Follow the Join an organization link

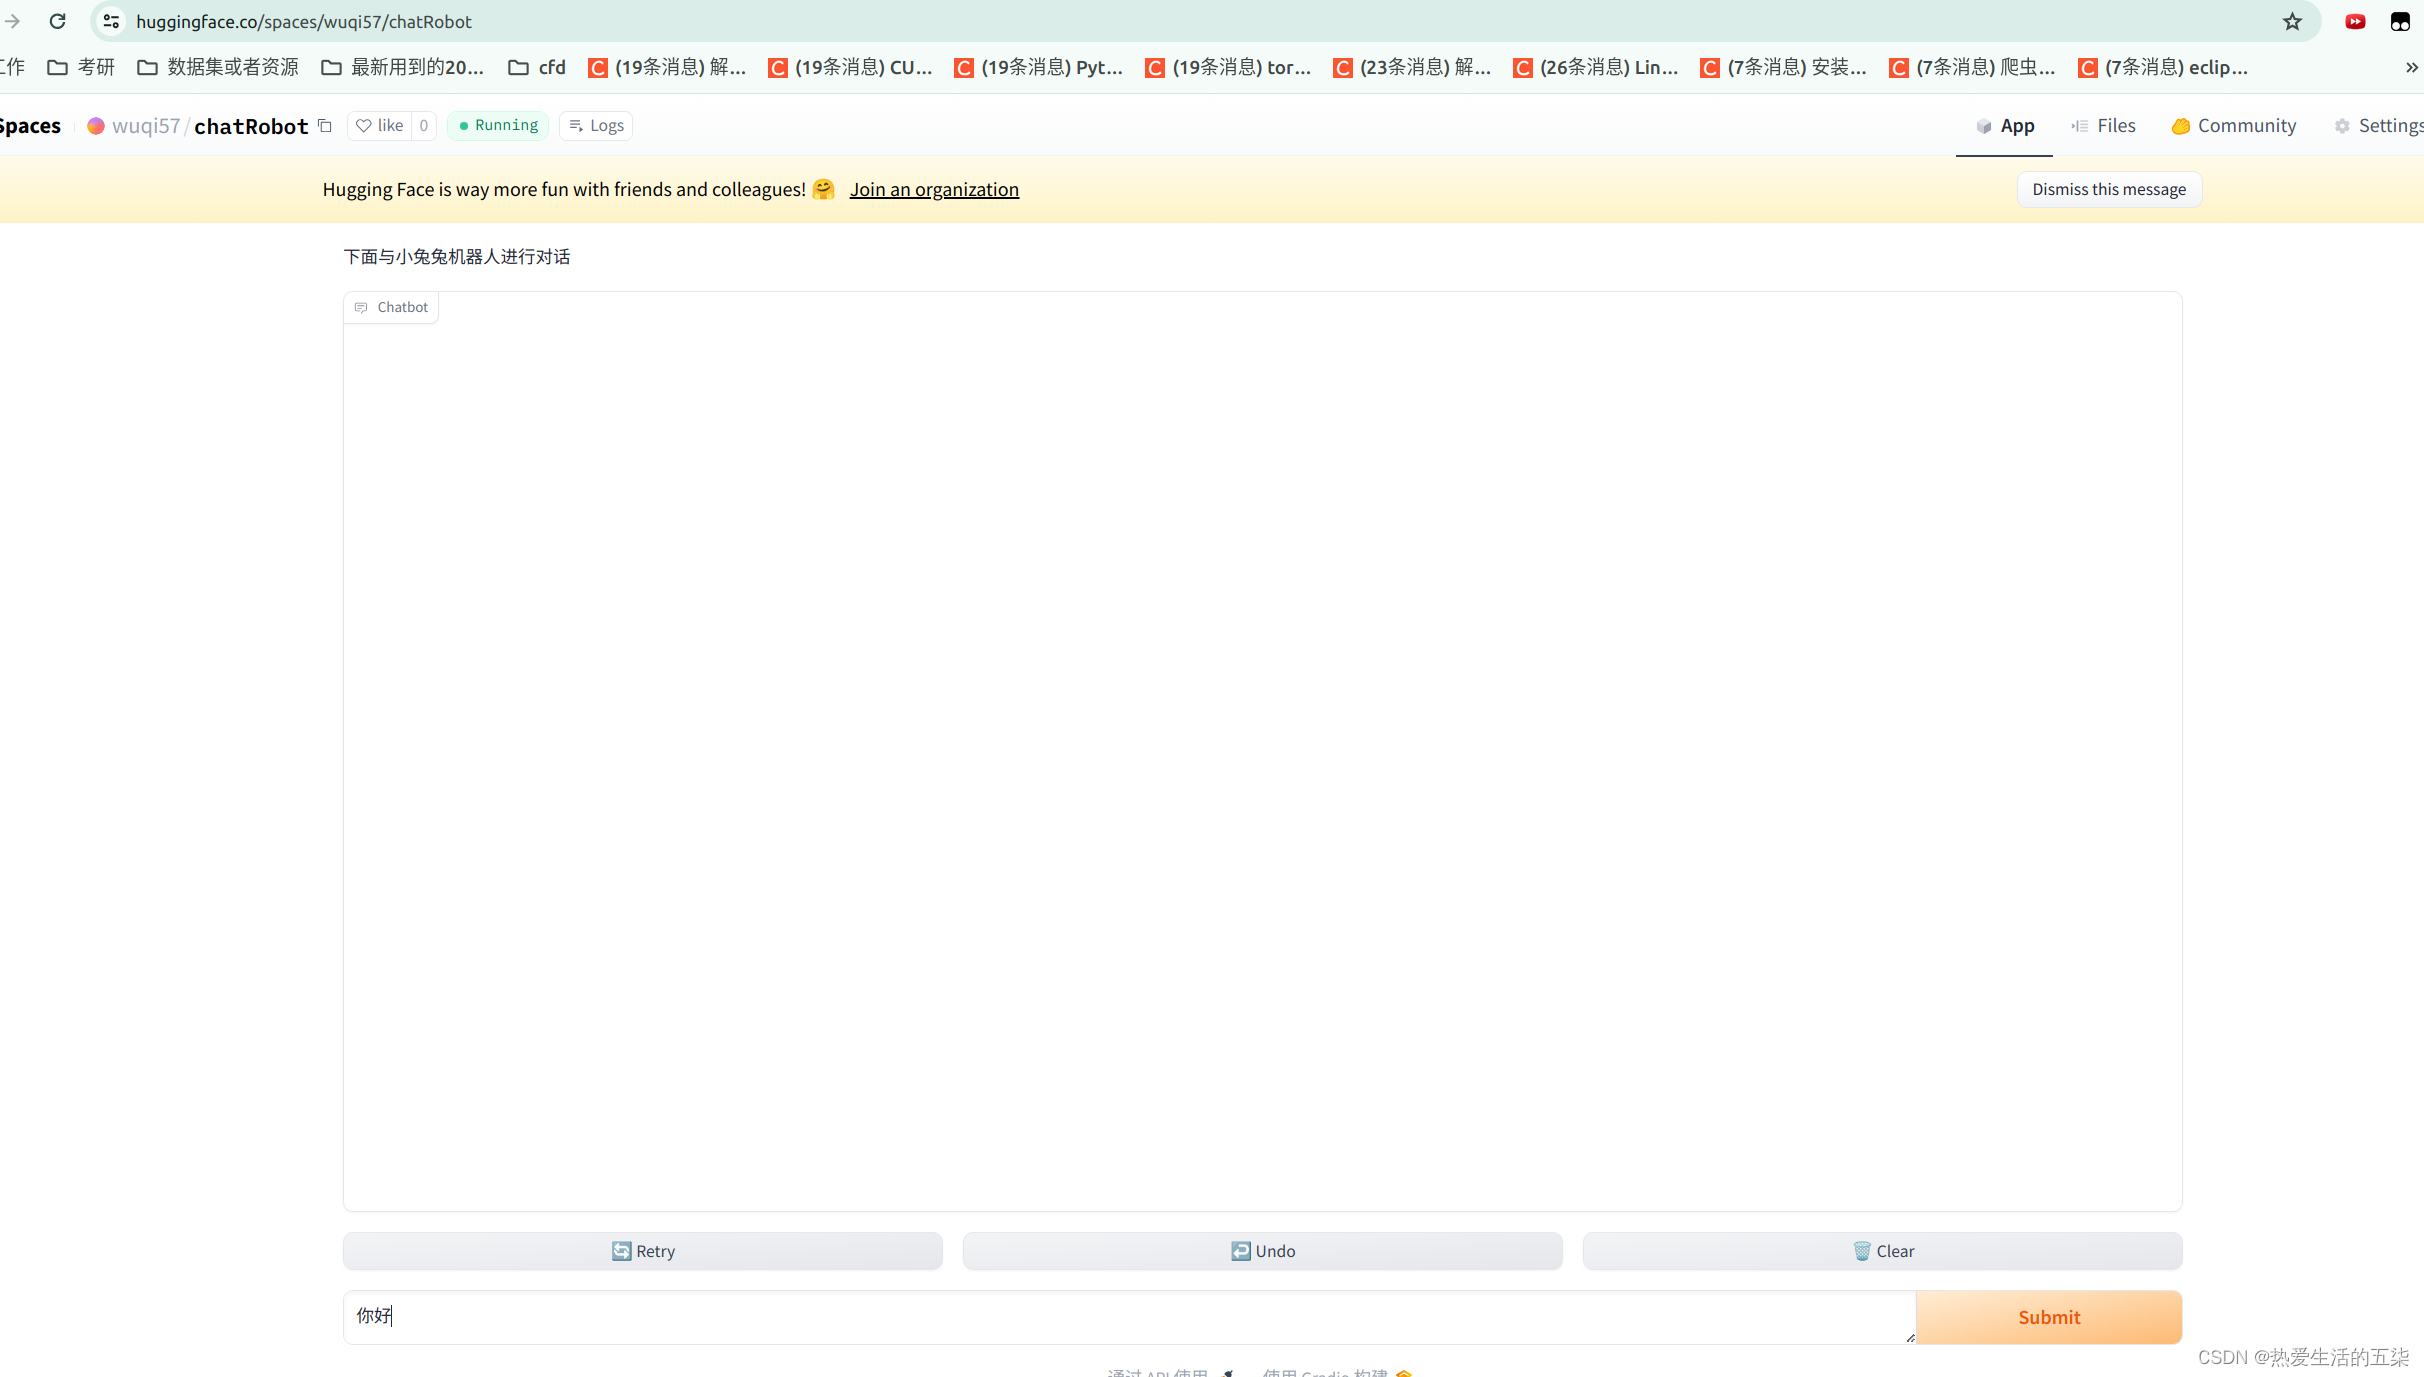934,190
